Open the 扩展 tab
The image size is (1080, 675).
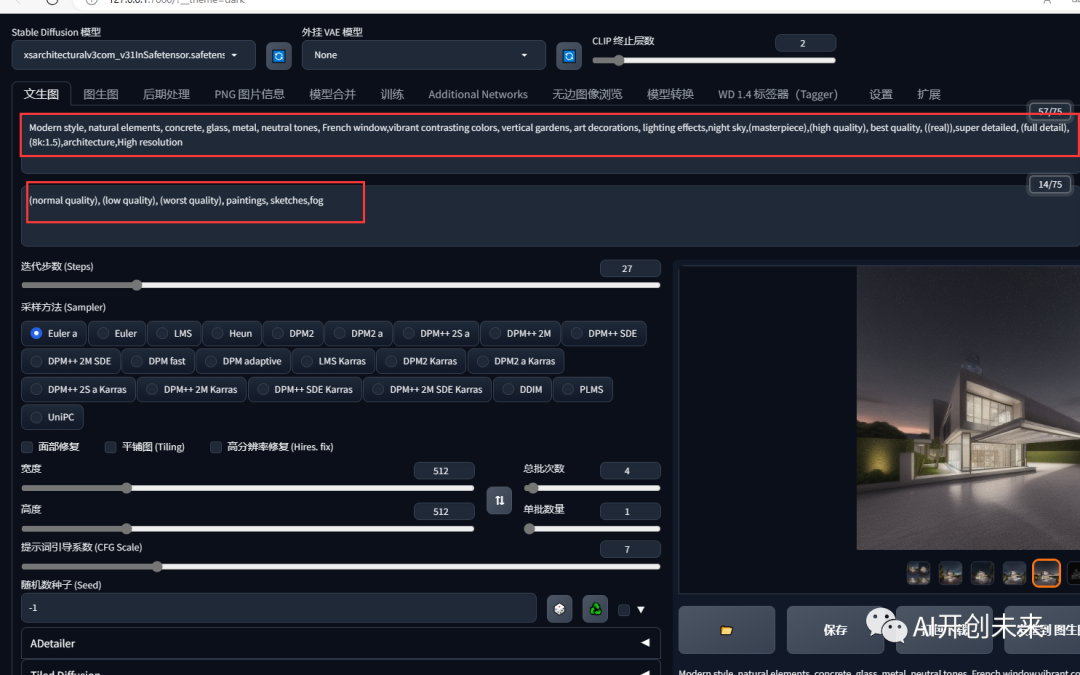(x=928, y=94)
